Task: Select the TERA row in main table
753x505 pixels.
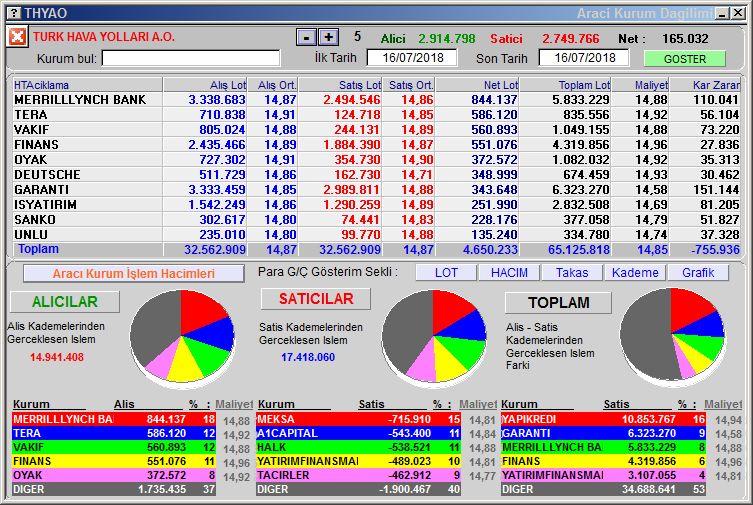Action: [x=376, y=114]
